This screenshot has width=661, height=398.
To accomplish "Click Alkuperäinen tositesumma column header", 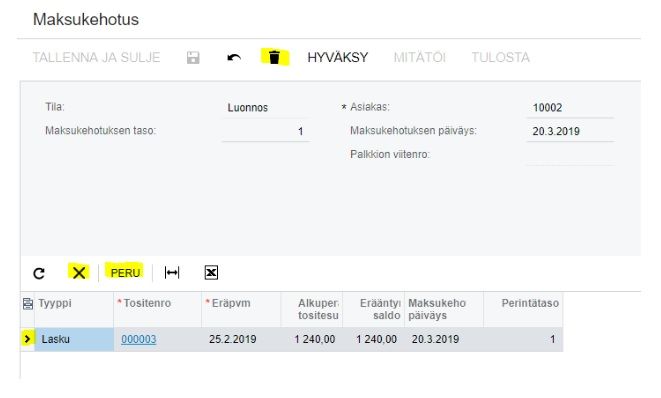I will 312,309.
